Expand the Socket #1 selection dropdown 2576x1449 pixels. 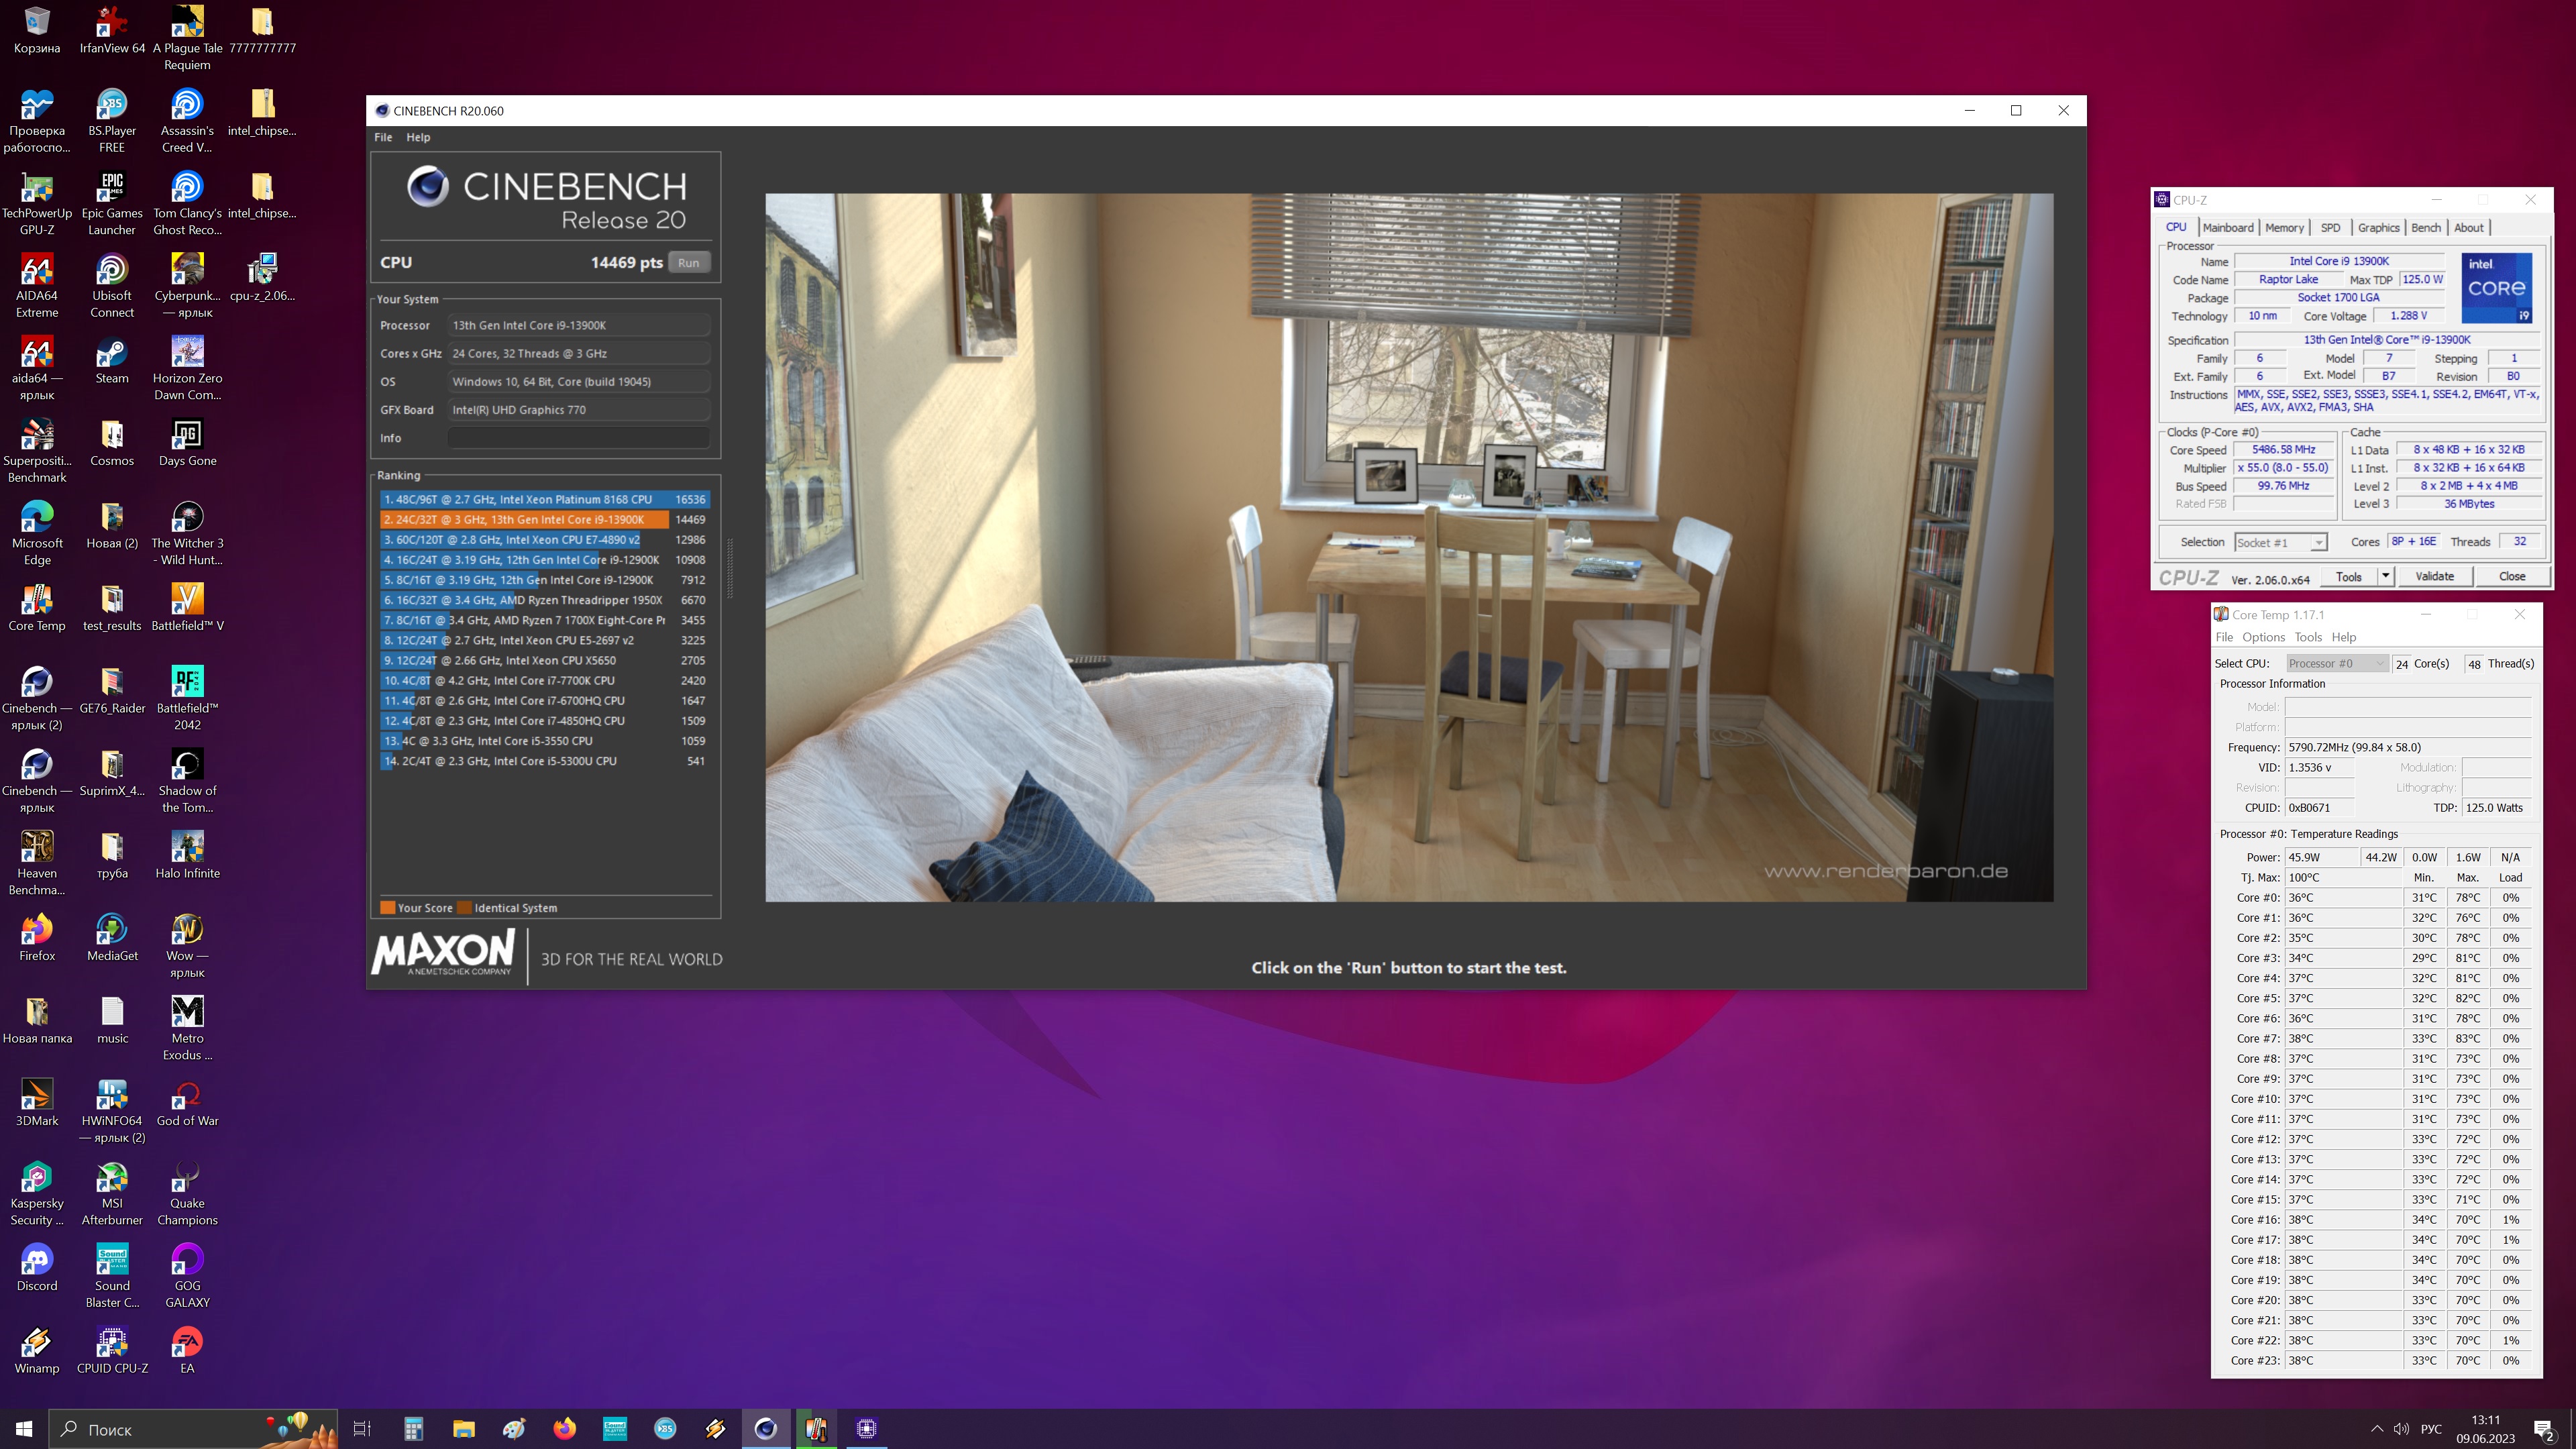(x=2318, y=542)
